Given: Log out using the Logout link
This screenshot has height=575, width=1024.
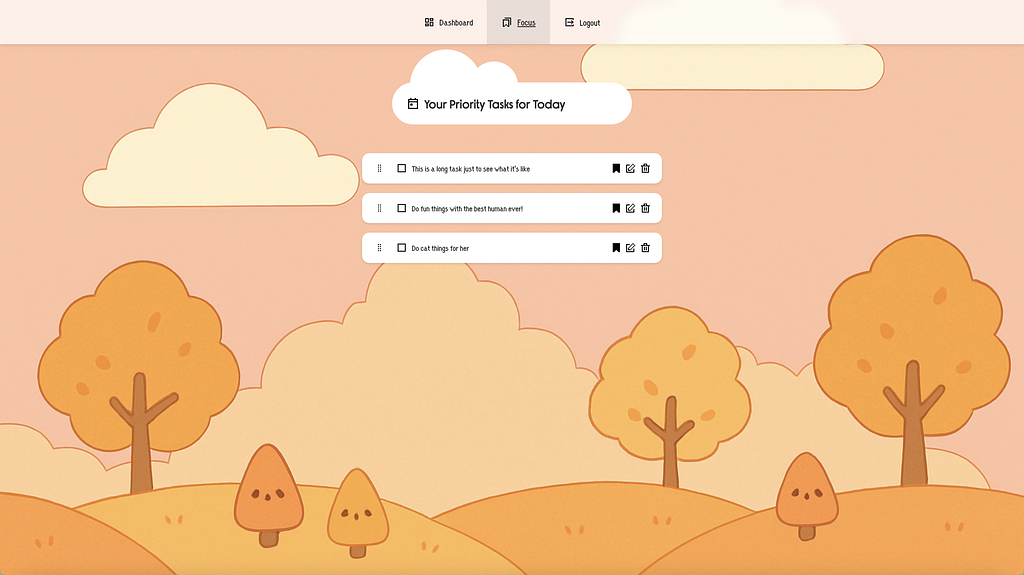Looking at the screenshot, I should click(582, 22).
